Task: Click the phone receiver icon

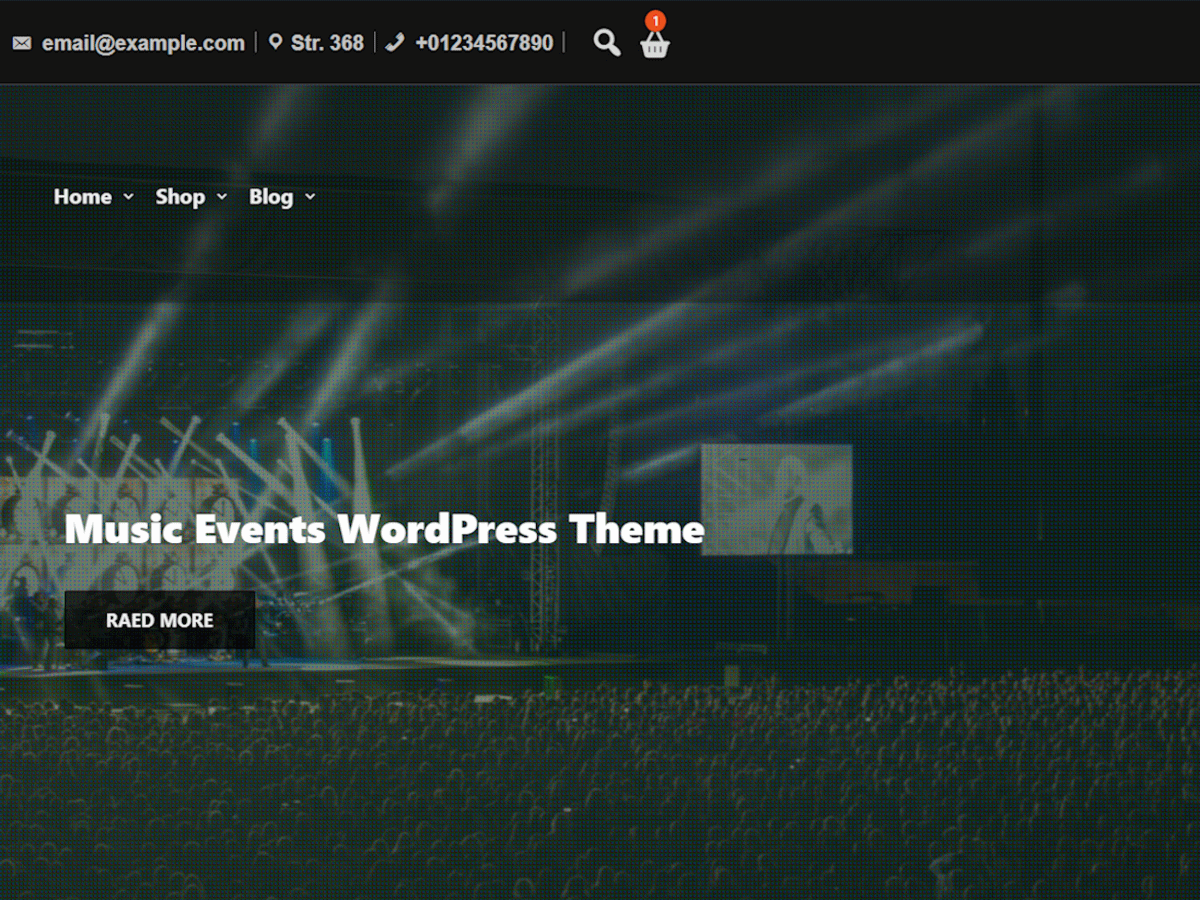Action: click(x=394, y=42)
